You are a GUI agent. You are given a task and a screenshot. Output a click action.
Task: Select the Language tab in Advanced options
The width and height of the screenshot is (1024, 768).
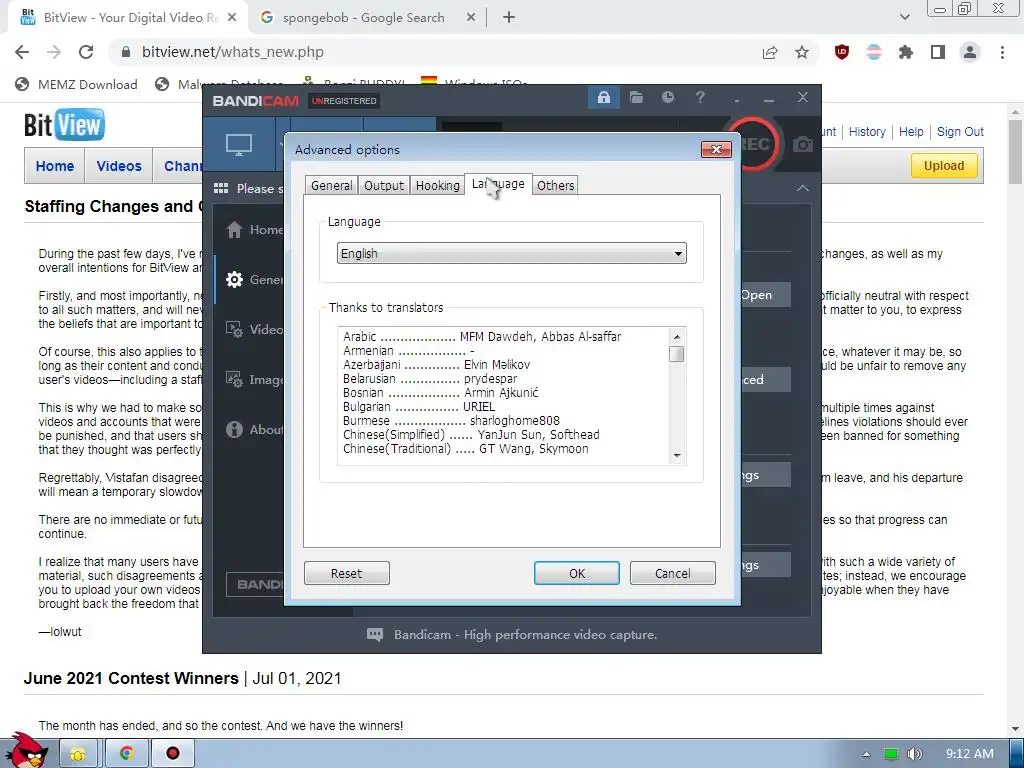tap(498, 184)
